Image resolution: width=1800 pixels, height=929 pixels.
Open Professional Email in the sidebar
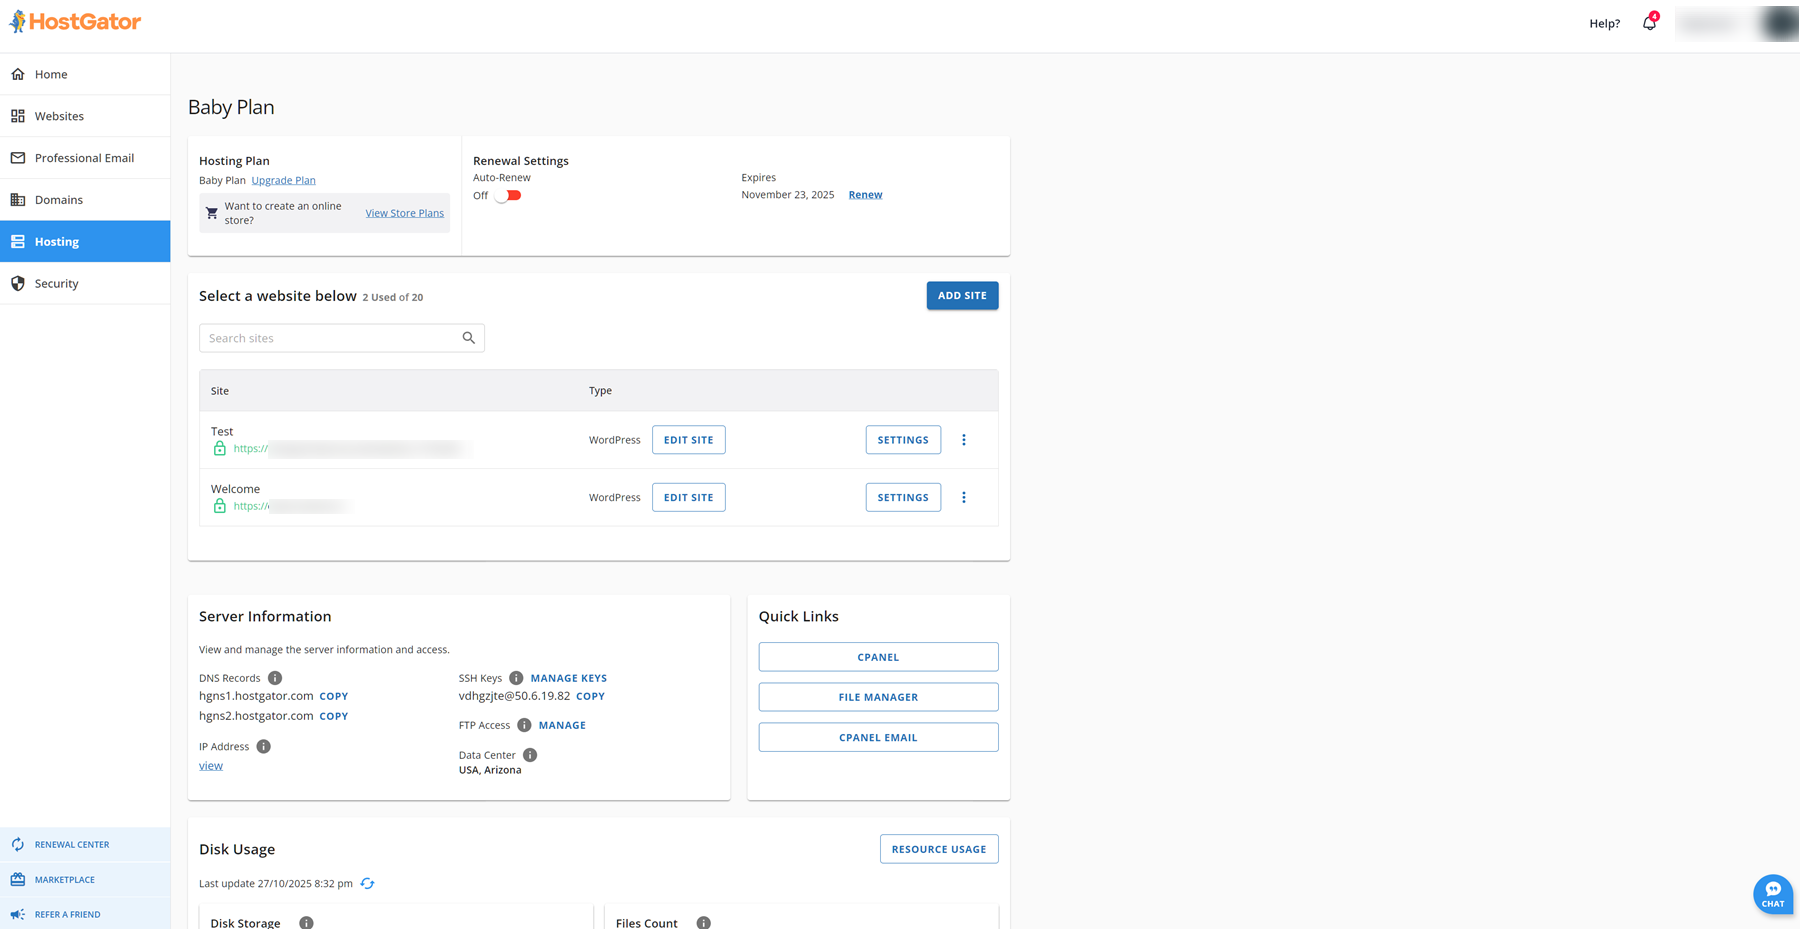84,158
